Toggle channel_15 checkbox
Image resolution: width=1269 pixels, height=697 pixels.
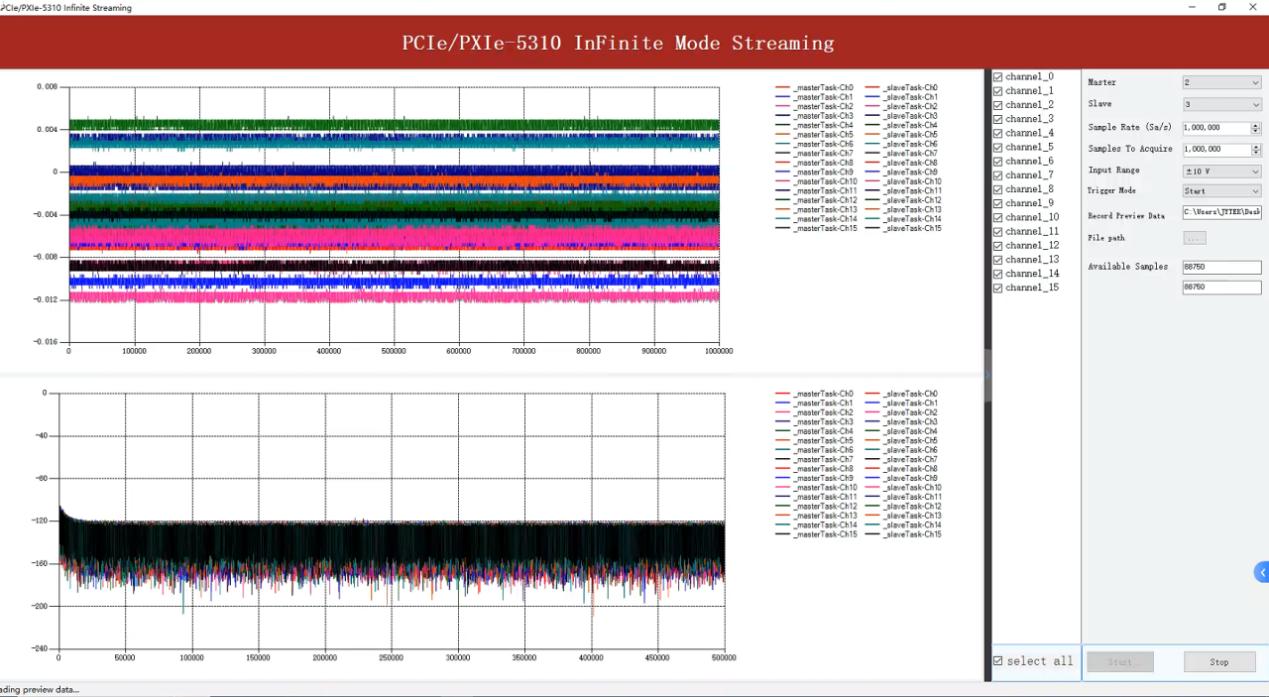tap(998, 288)
